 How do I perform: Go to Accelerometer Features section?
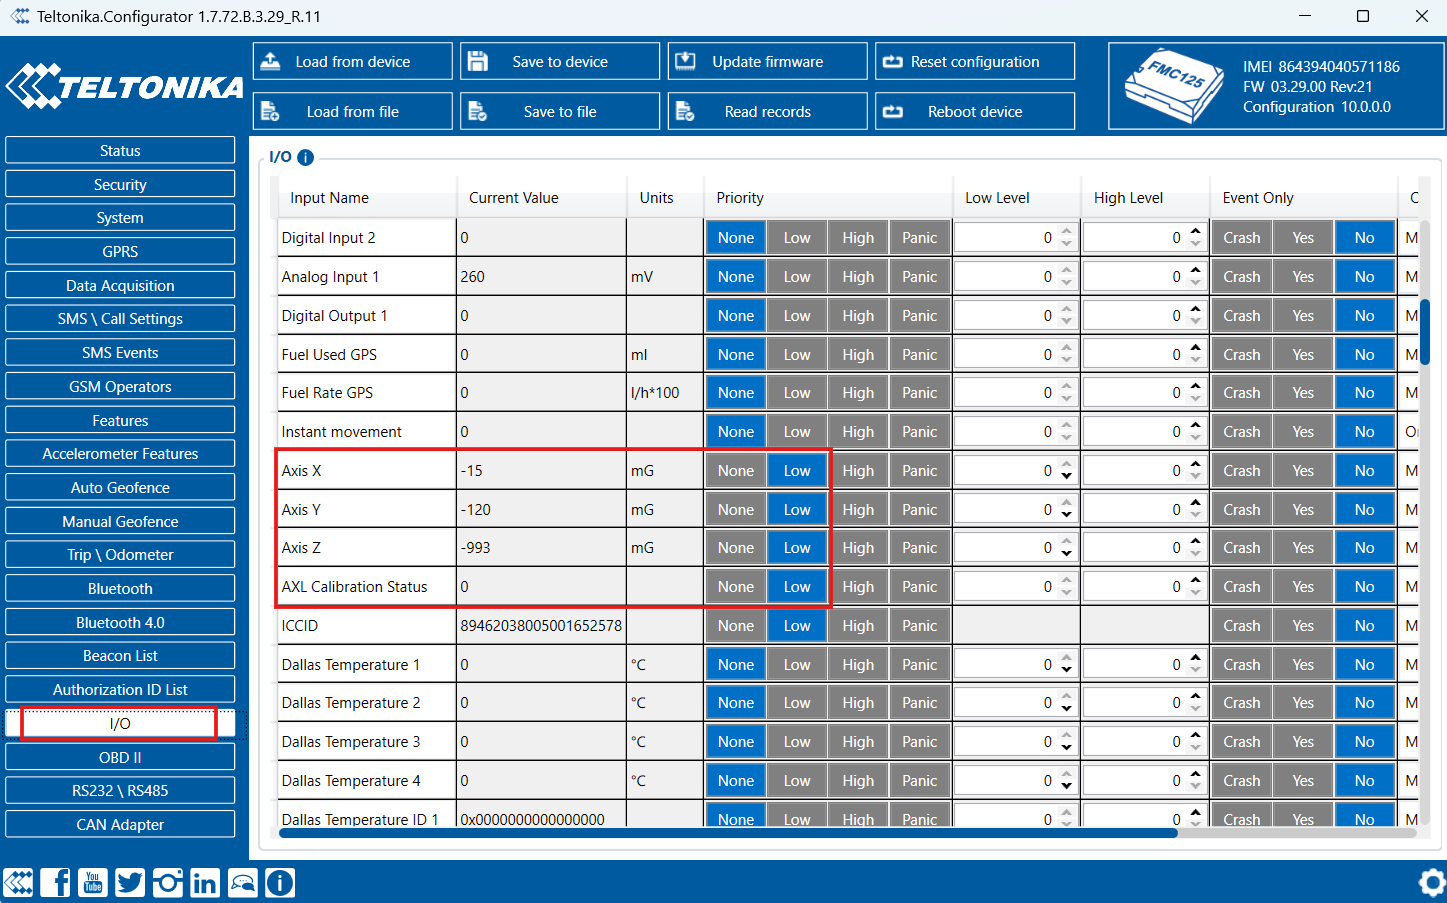(x=120, y=454)
